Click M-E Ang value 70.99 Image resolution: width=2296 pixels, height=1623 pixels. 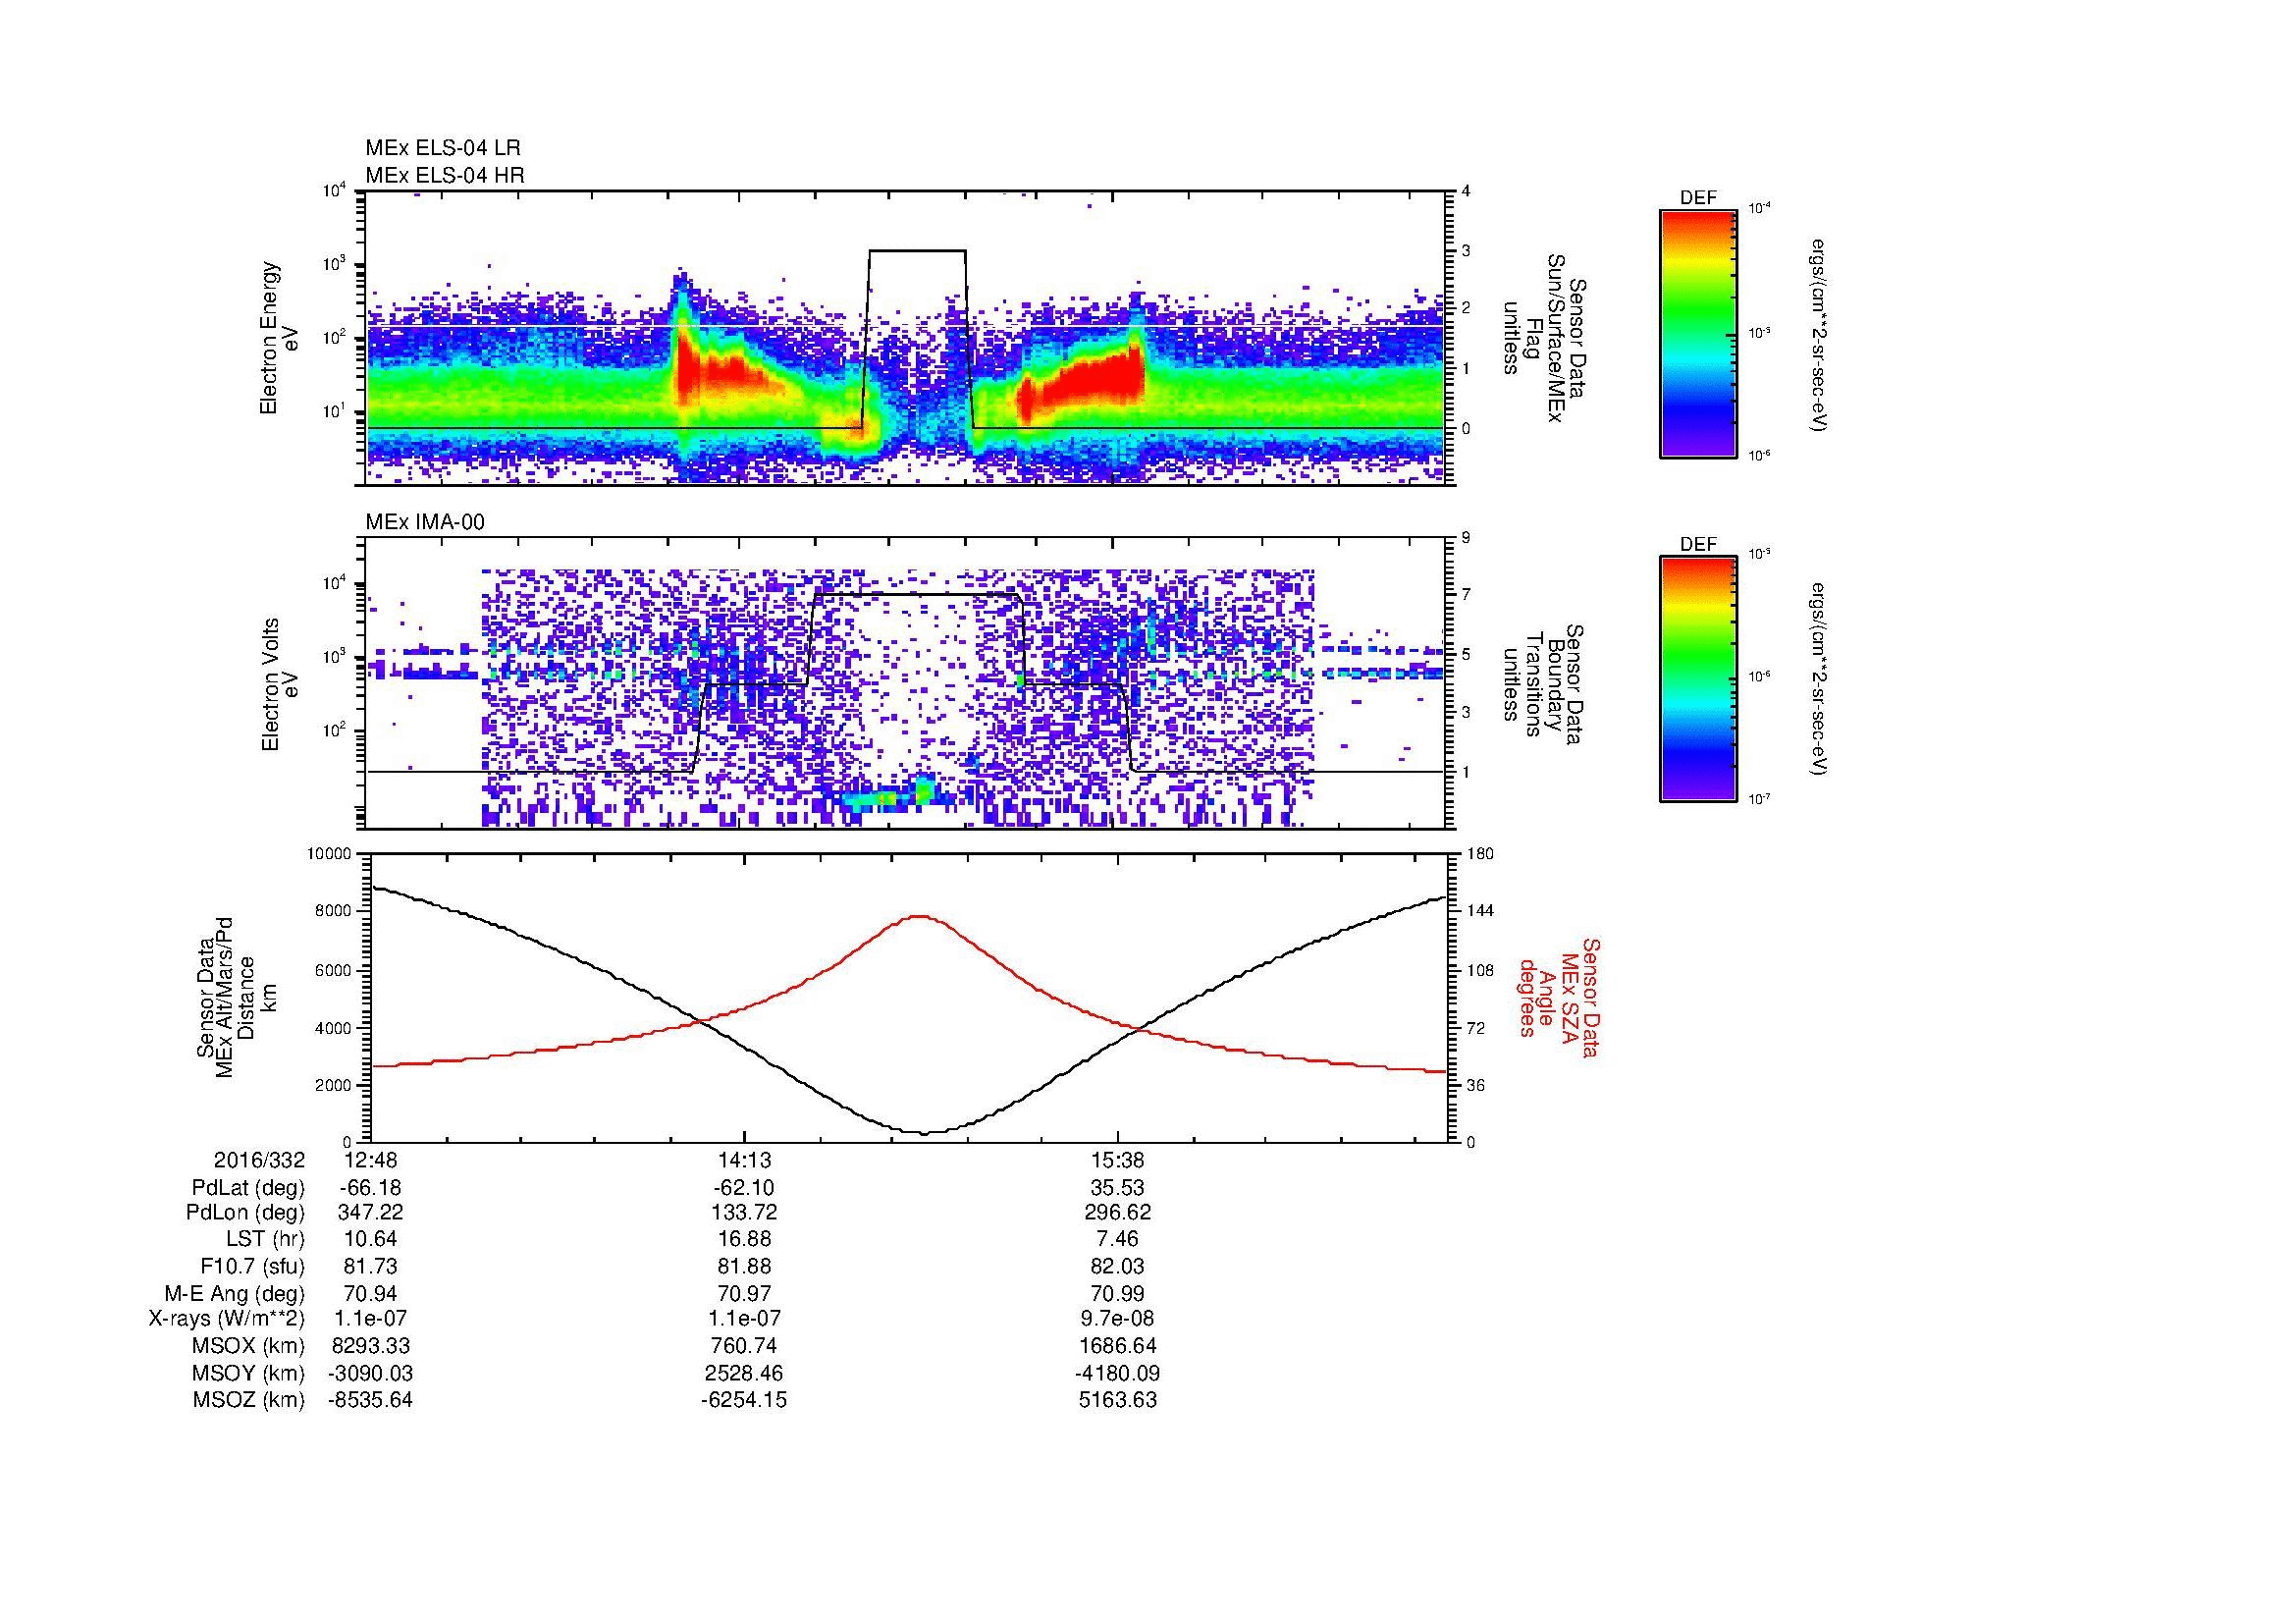click(1118, 1293)
